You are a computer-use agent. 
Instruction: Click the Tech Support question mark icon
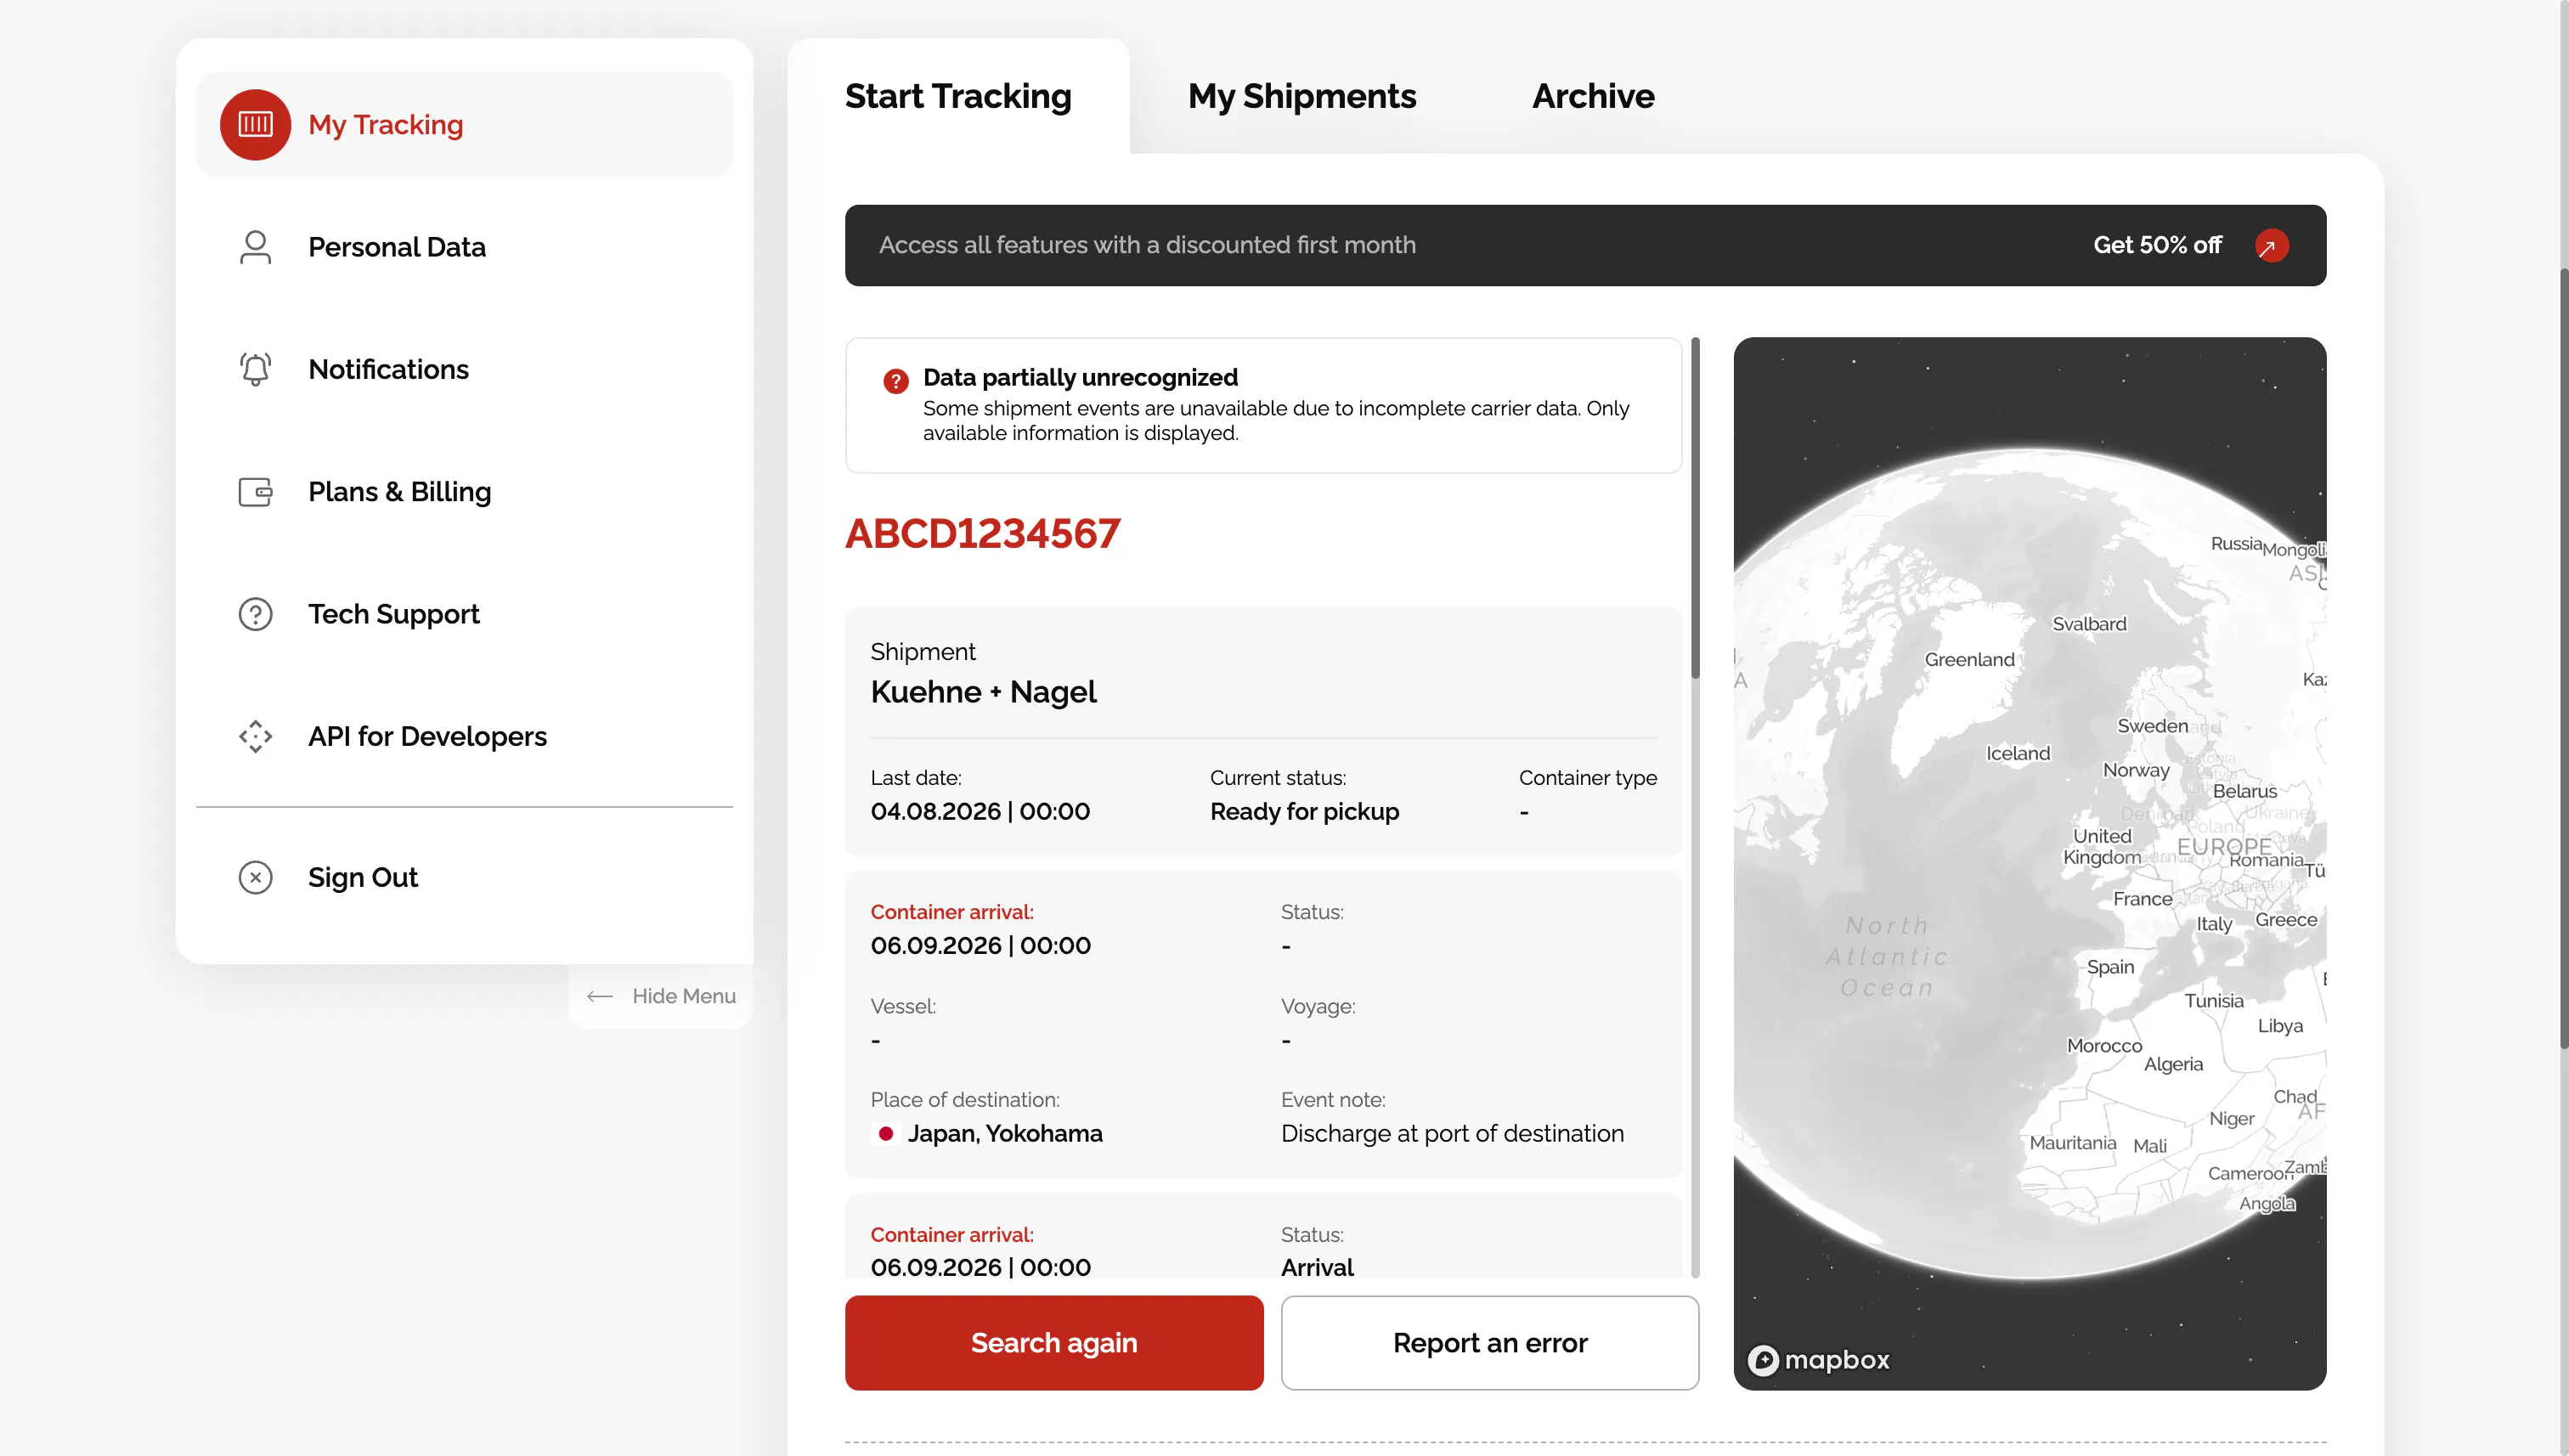tap(255, 614)
